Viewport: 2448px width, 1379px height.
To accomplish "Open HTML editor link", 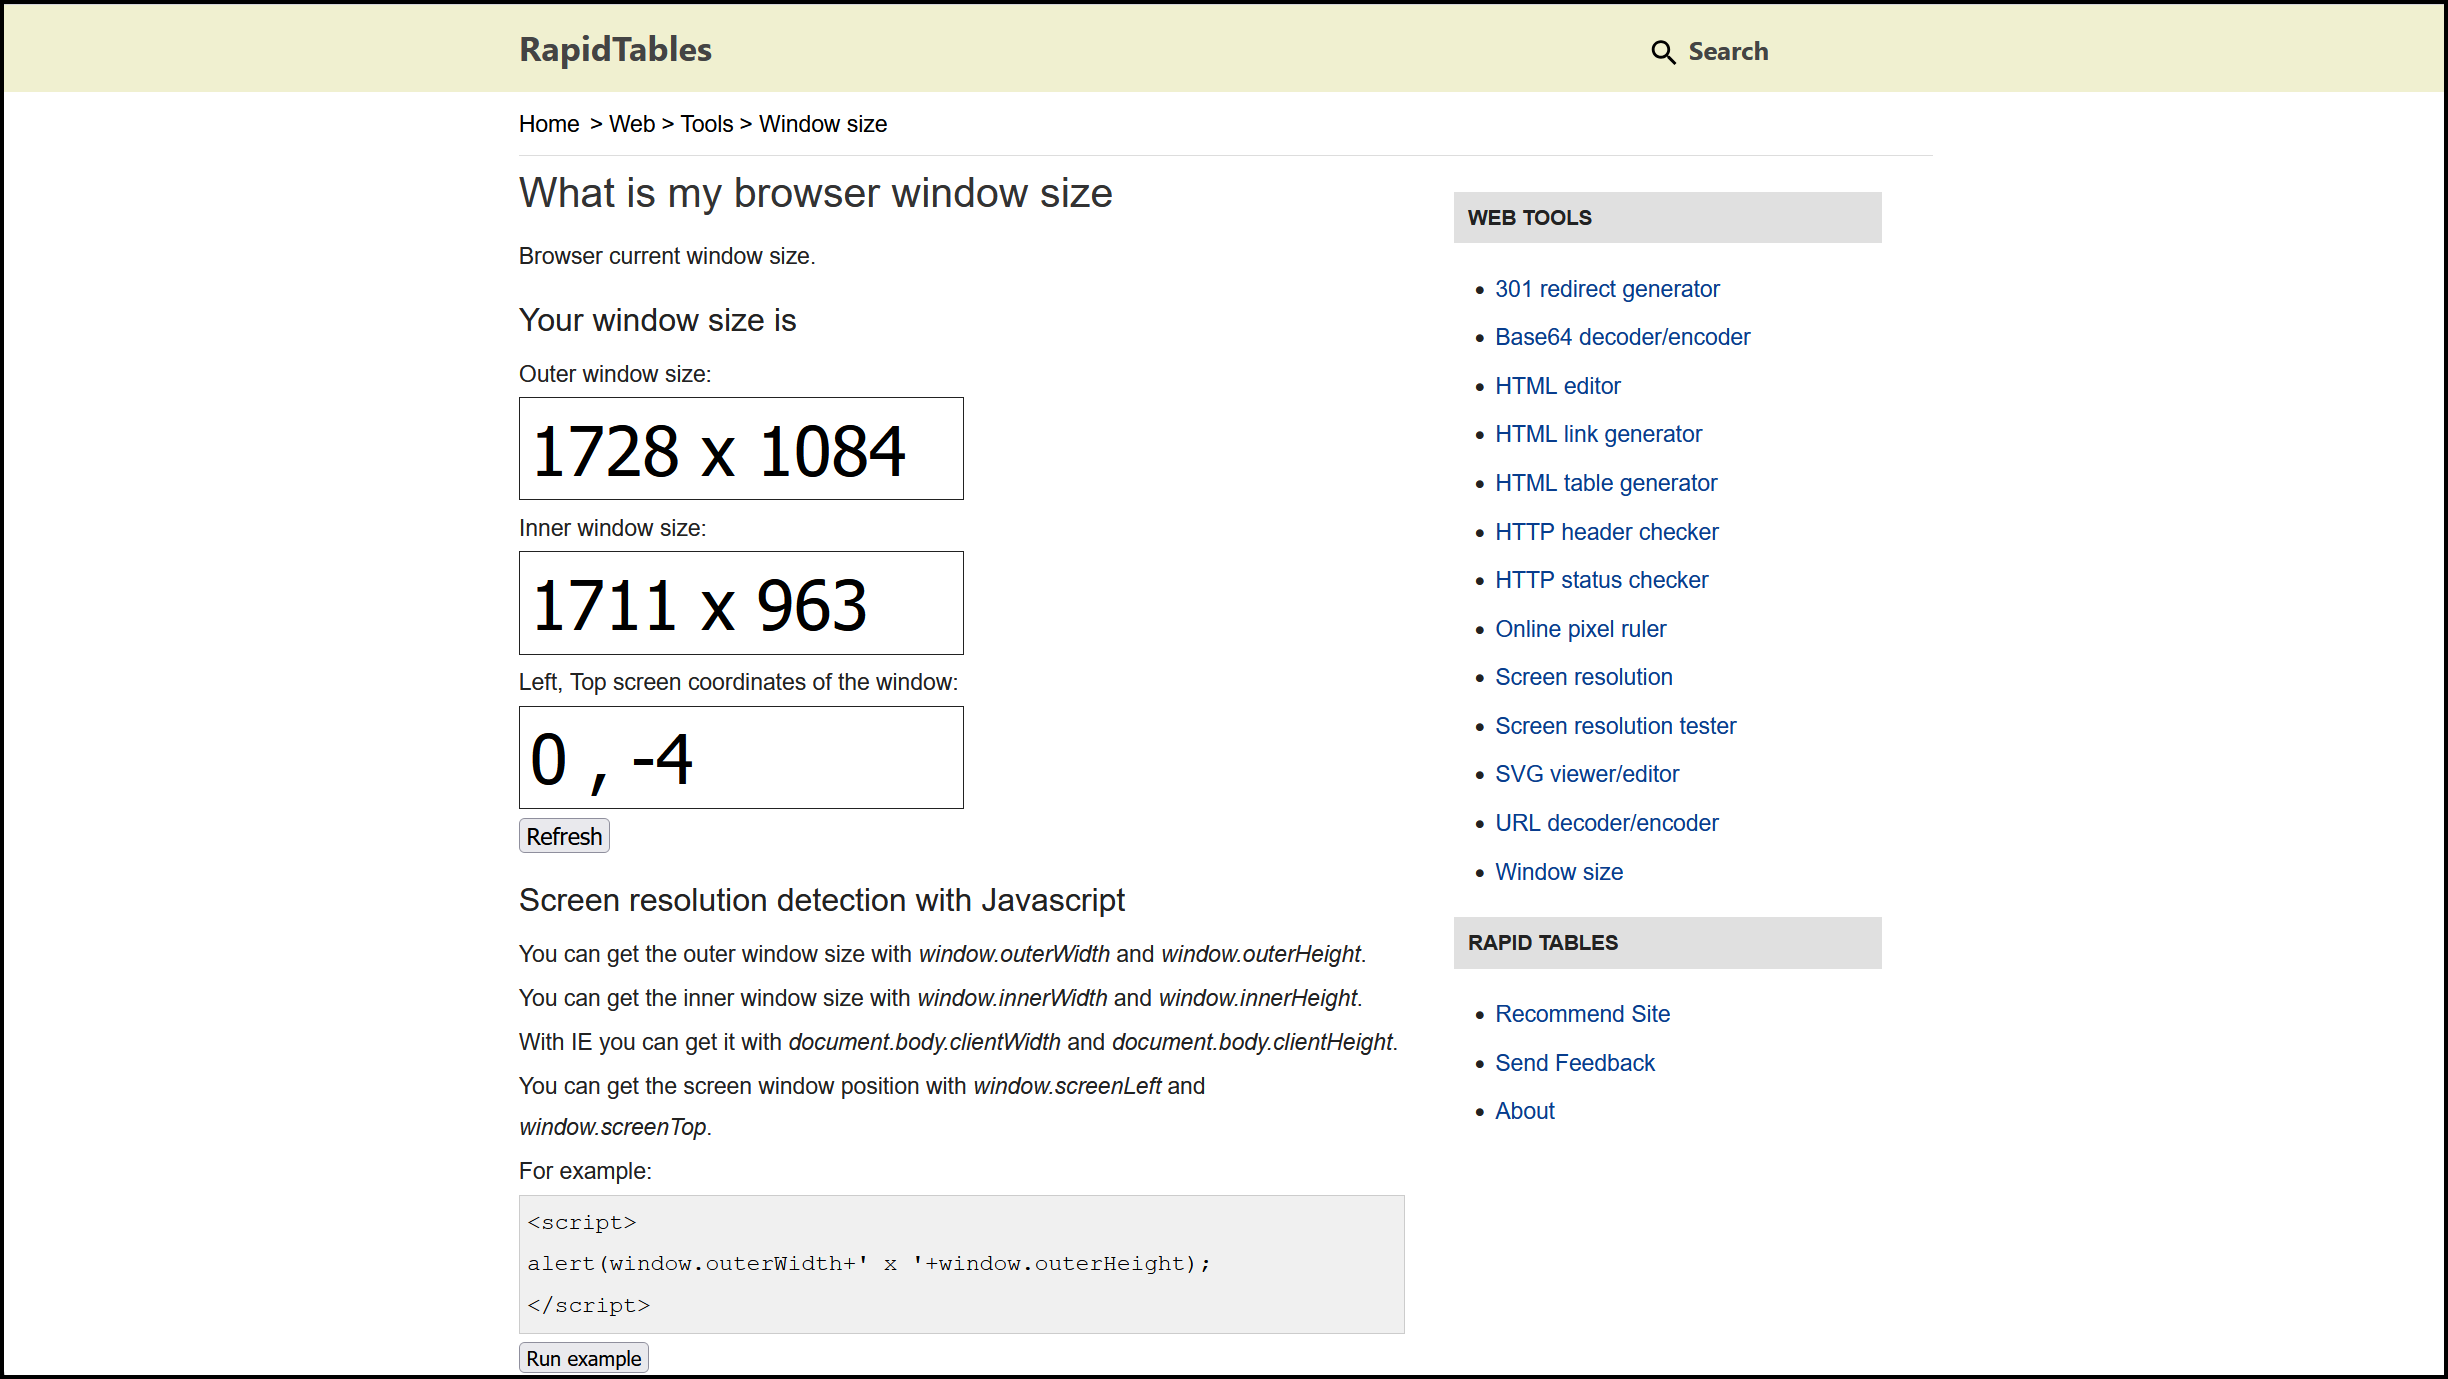I will pos(1558,386).
